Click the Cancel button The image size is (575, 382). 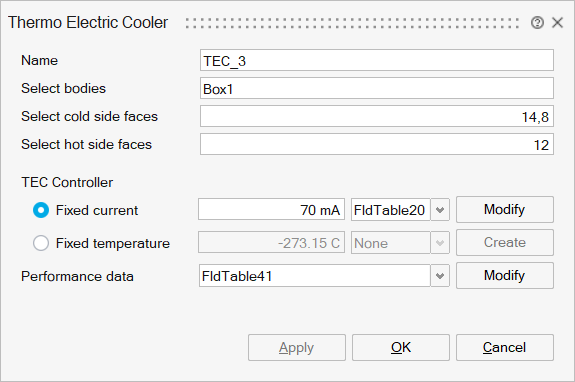tap(505, 347)
